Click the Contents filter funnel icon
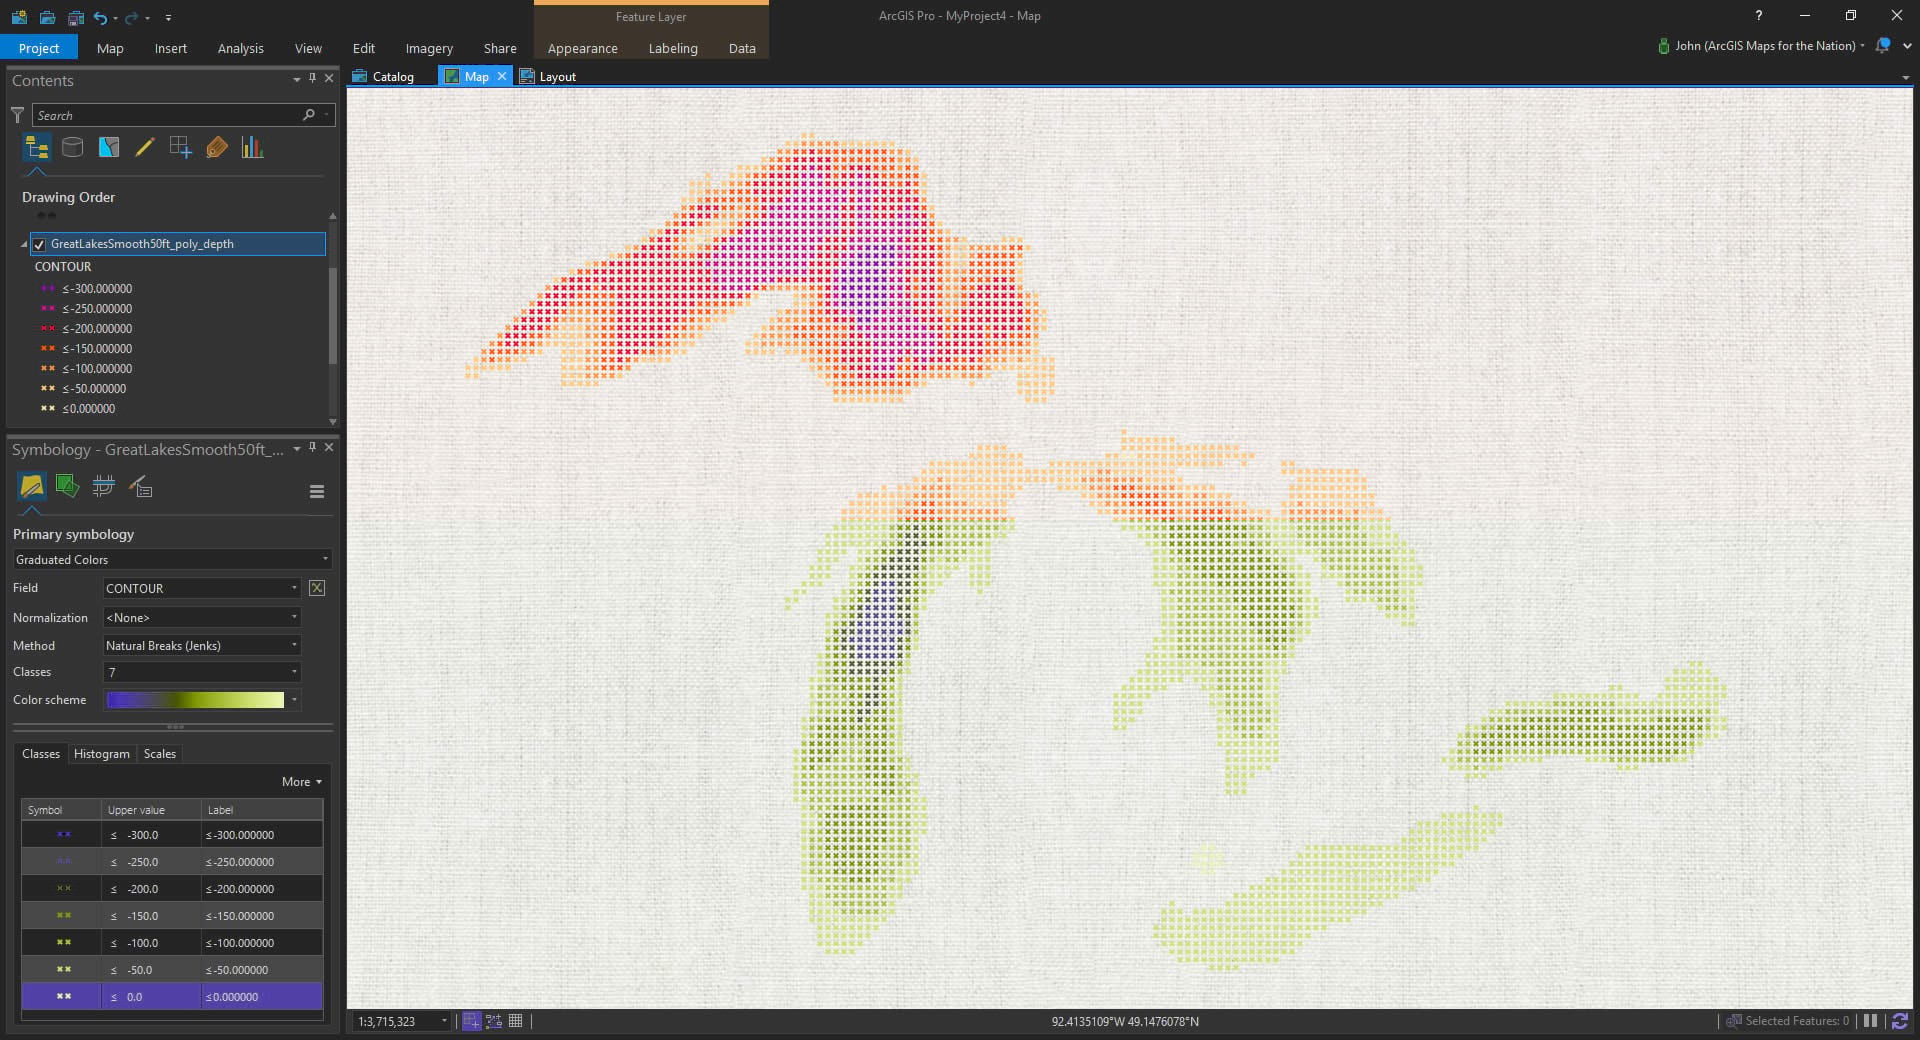This screenshot has width=1920, height=1040. [17, 115]
